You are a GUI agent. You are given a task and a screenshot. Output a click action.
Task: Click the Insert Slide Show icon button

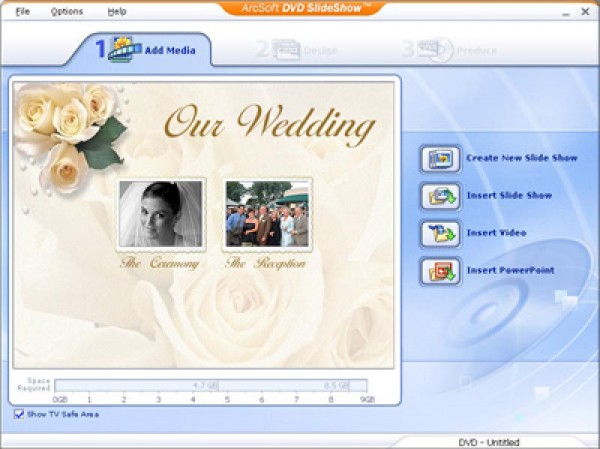(440, 196)
